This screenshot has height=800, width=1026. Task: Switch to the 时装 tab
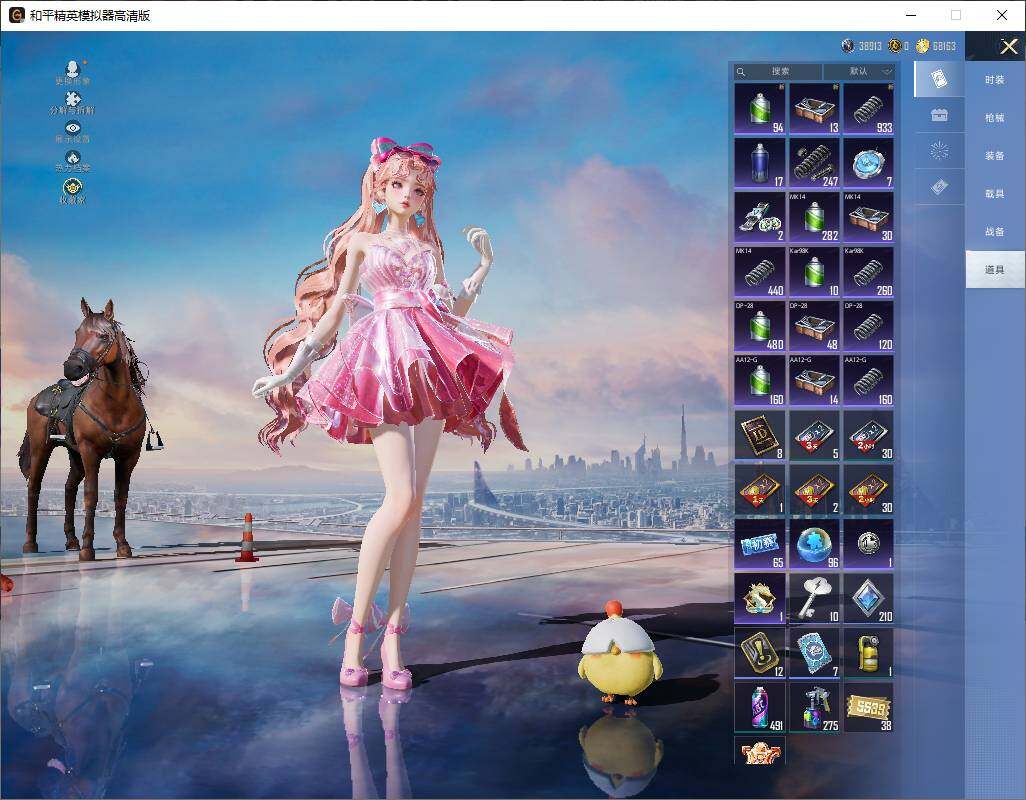[995, 80]
